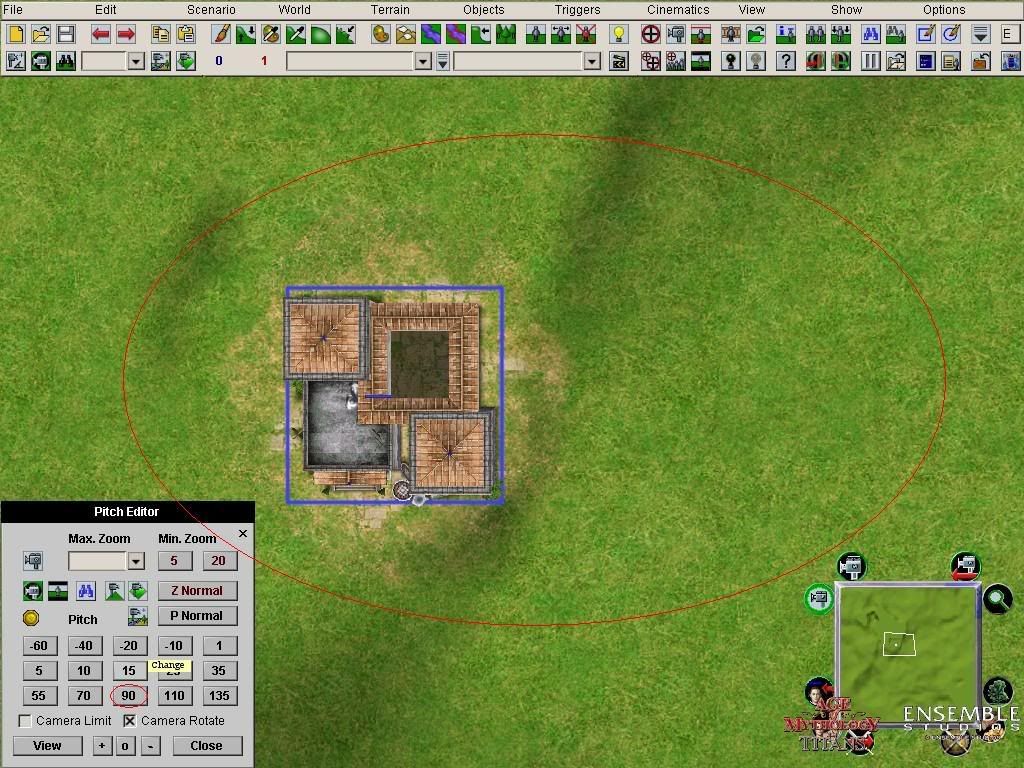The image size is (1024, 768).
Task: Open the wide dropdown after the red 1
Action: coord(422,61)
